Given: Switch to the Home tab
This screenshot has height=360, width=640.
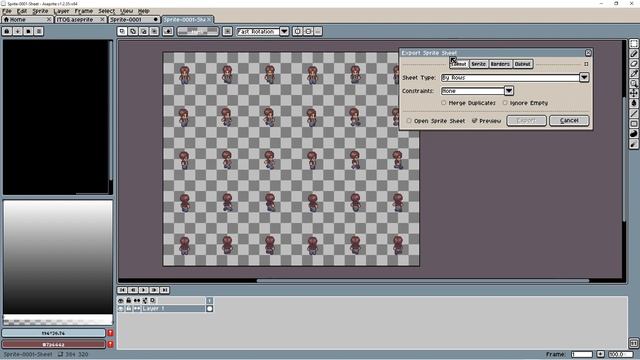Looking at the screenshot, I should tap(27, 20).
